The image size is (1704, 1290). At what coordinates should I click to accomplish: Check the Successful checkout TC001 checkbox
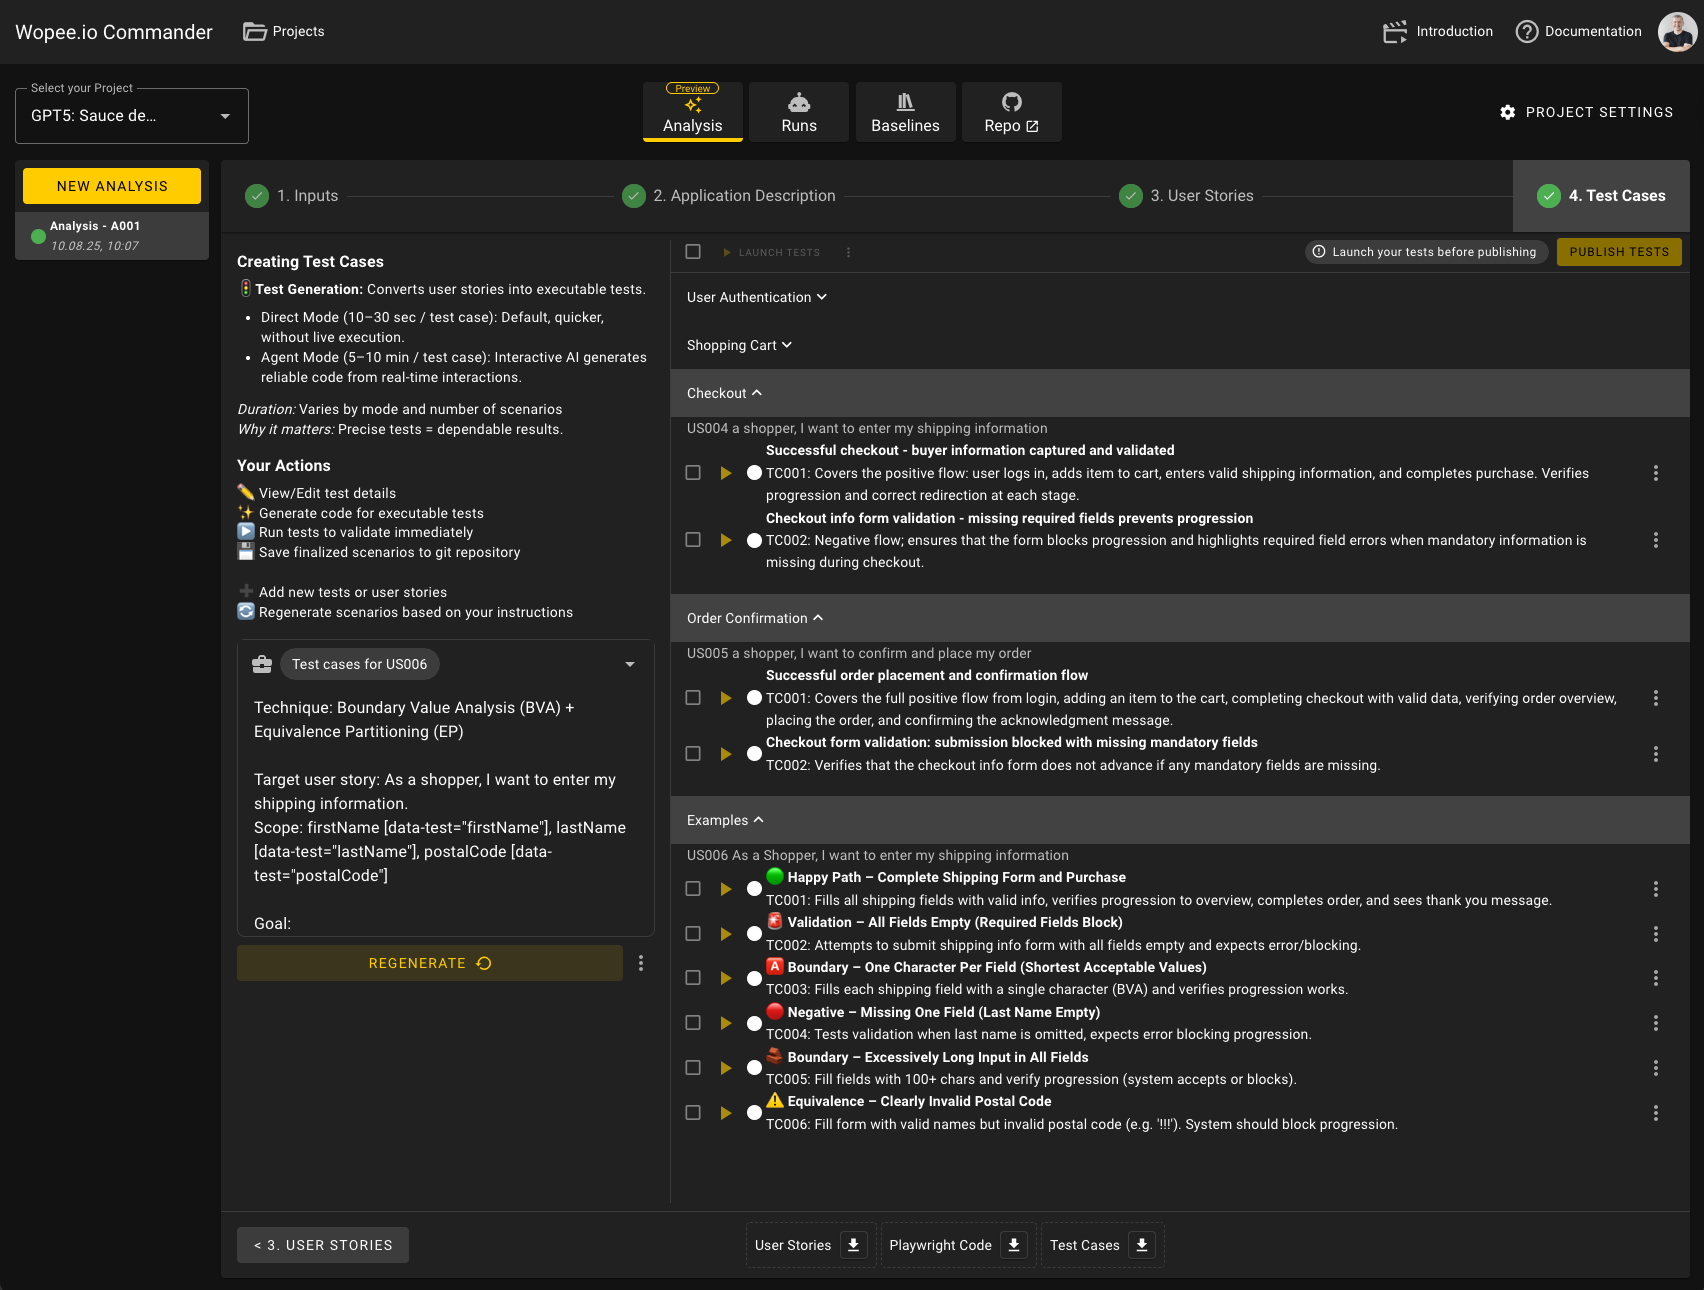693,473
